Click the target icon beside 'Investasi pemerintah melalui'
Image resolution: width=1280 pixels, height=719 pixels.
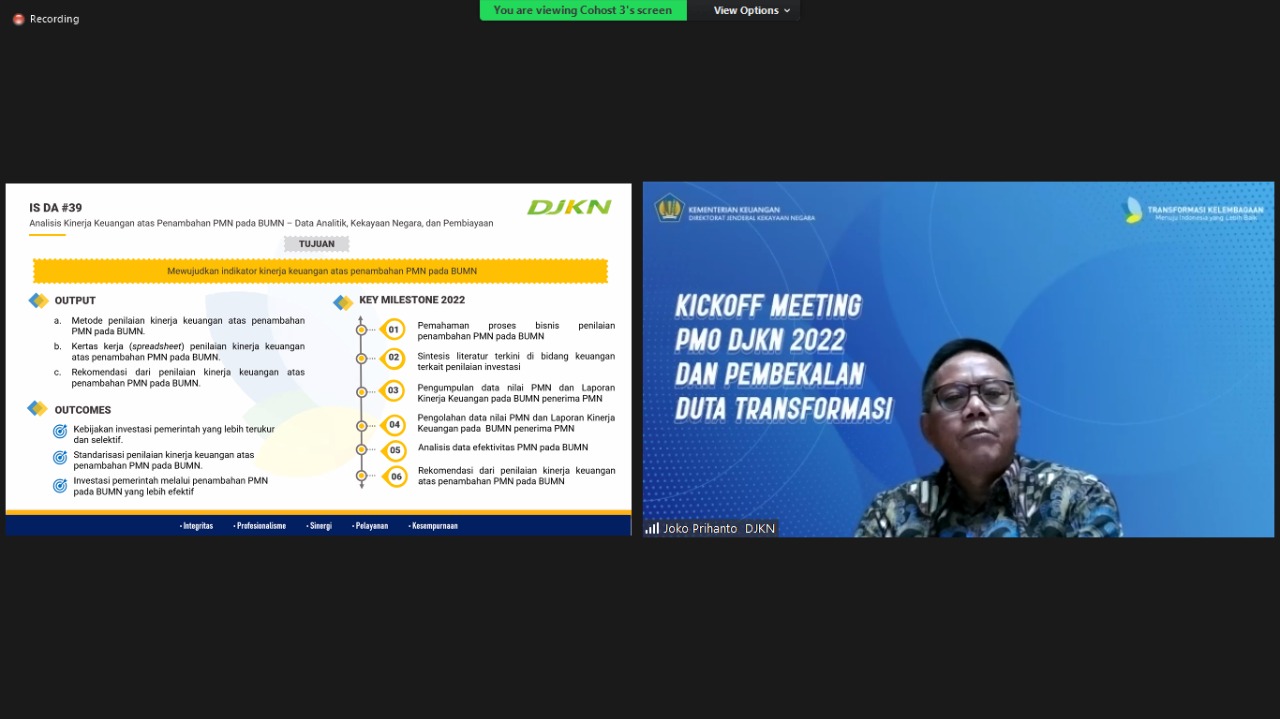coord(60,485)
